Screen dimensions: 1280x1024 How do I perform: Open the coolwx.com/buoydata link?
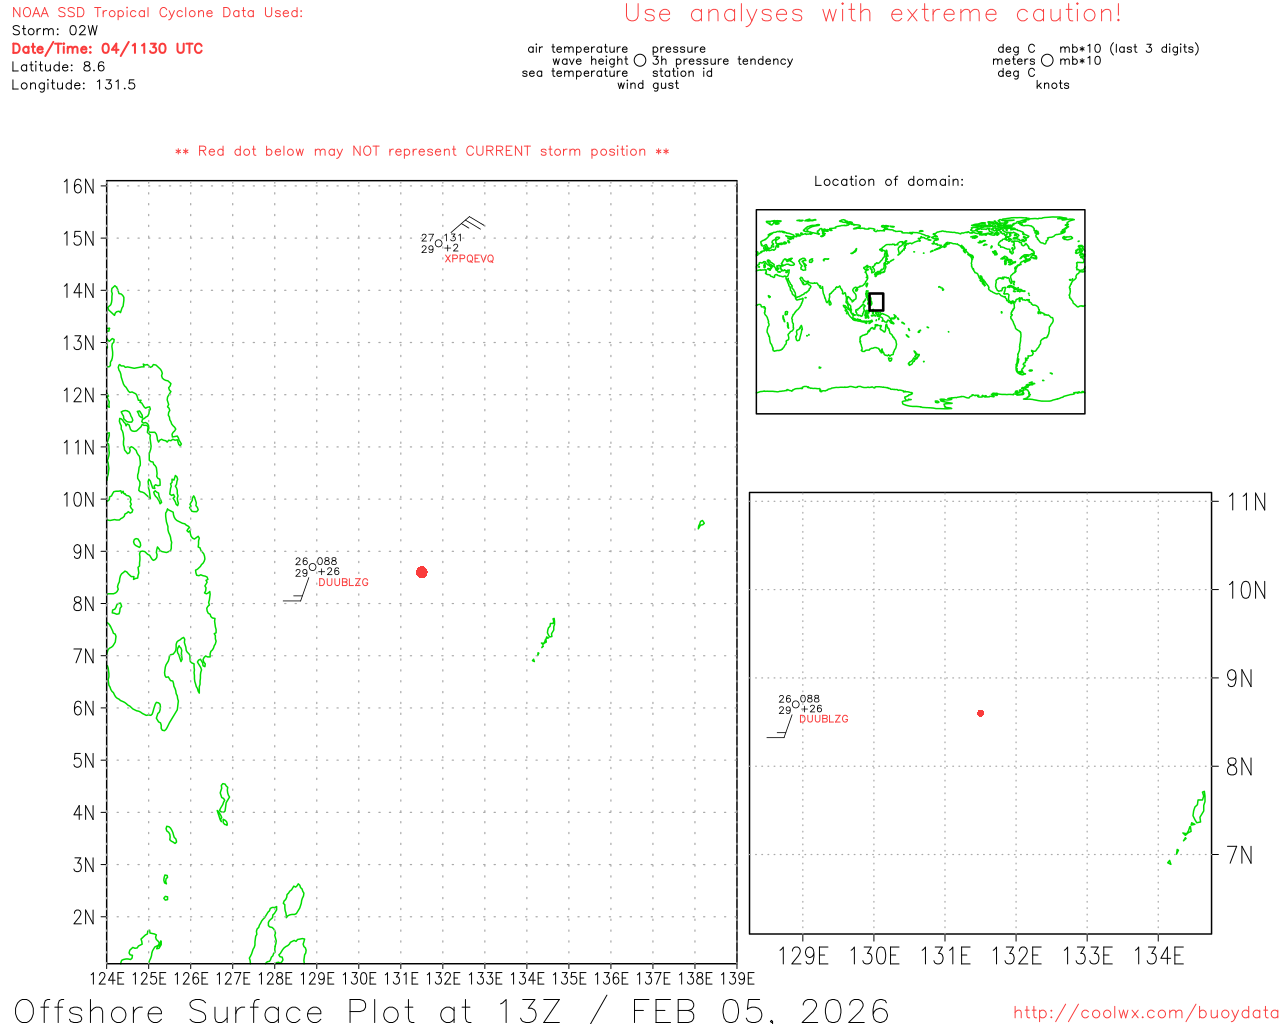[x=1146, y=1013]
